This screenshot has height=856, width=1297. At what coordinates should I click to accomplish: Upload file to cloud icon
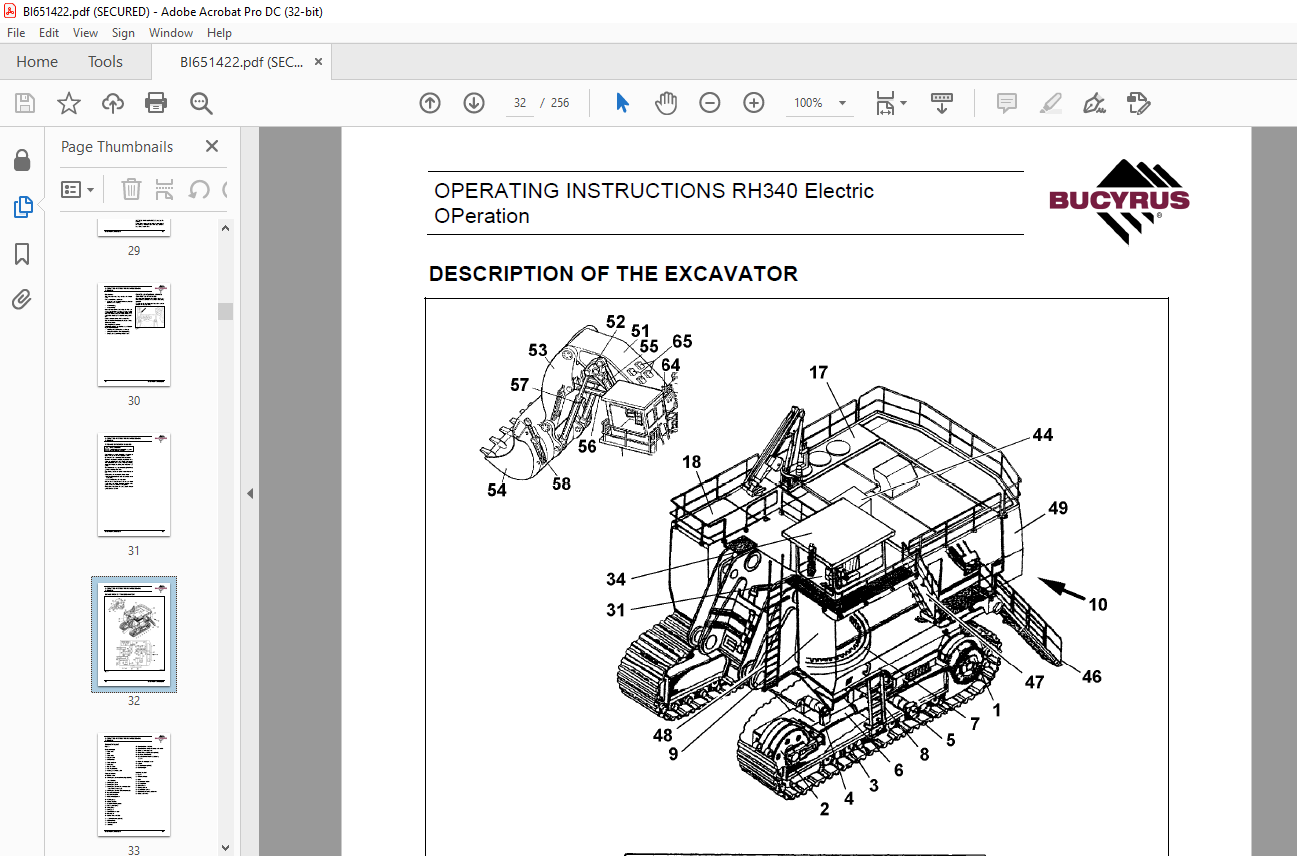click(113, 103)
